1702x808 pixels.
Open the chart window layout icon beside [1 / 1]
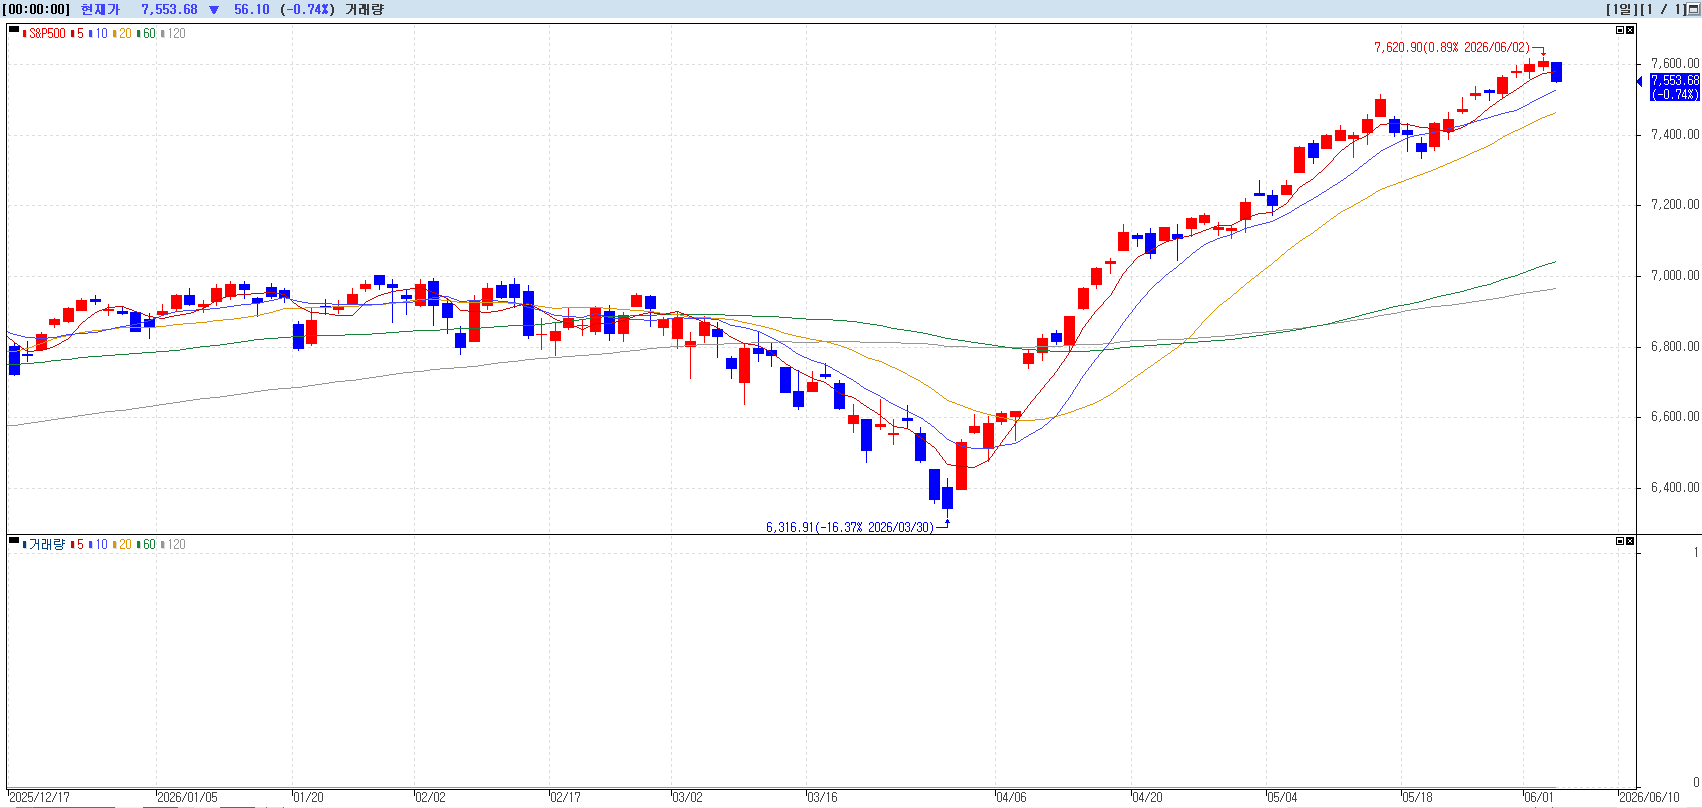tap(1693, 9)
